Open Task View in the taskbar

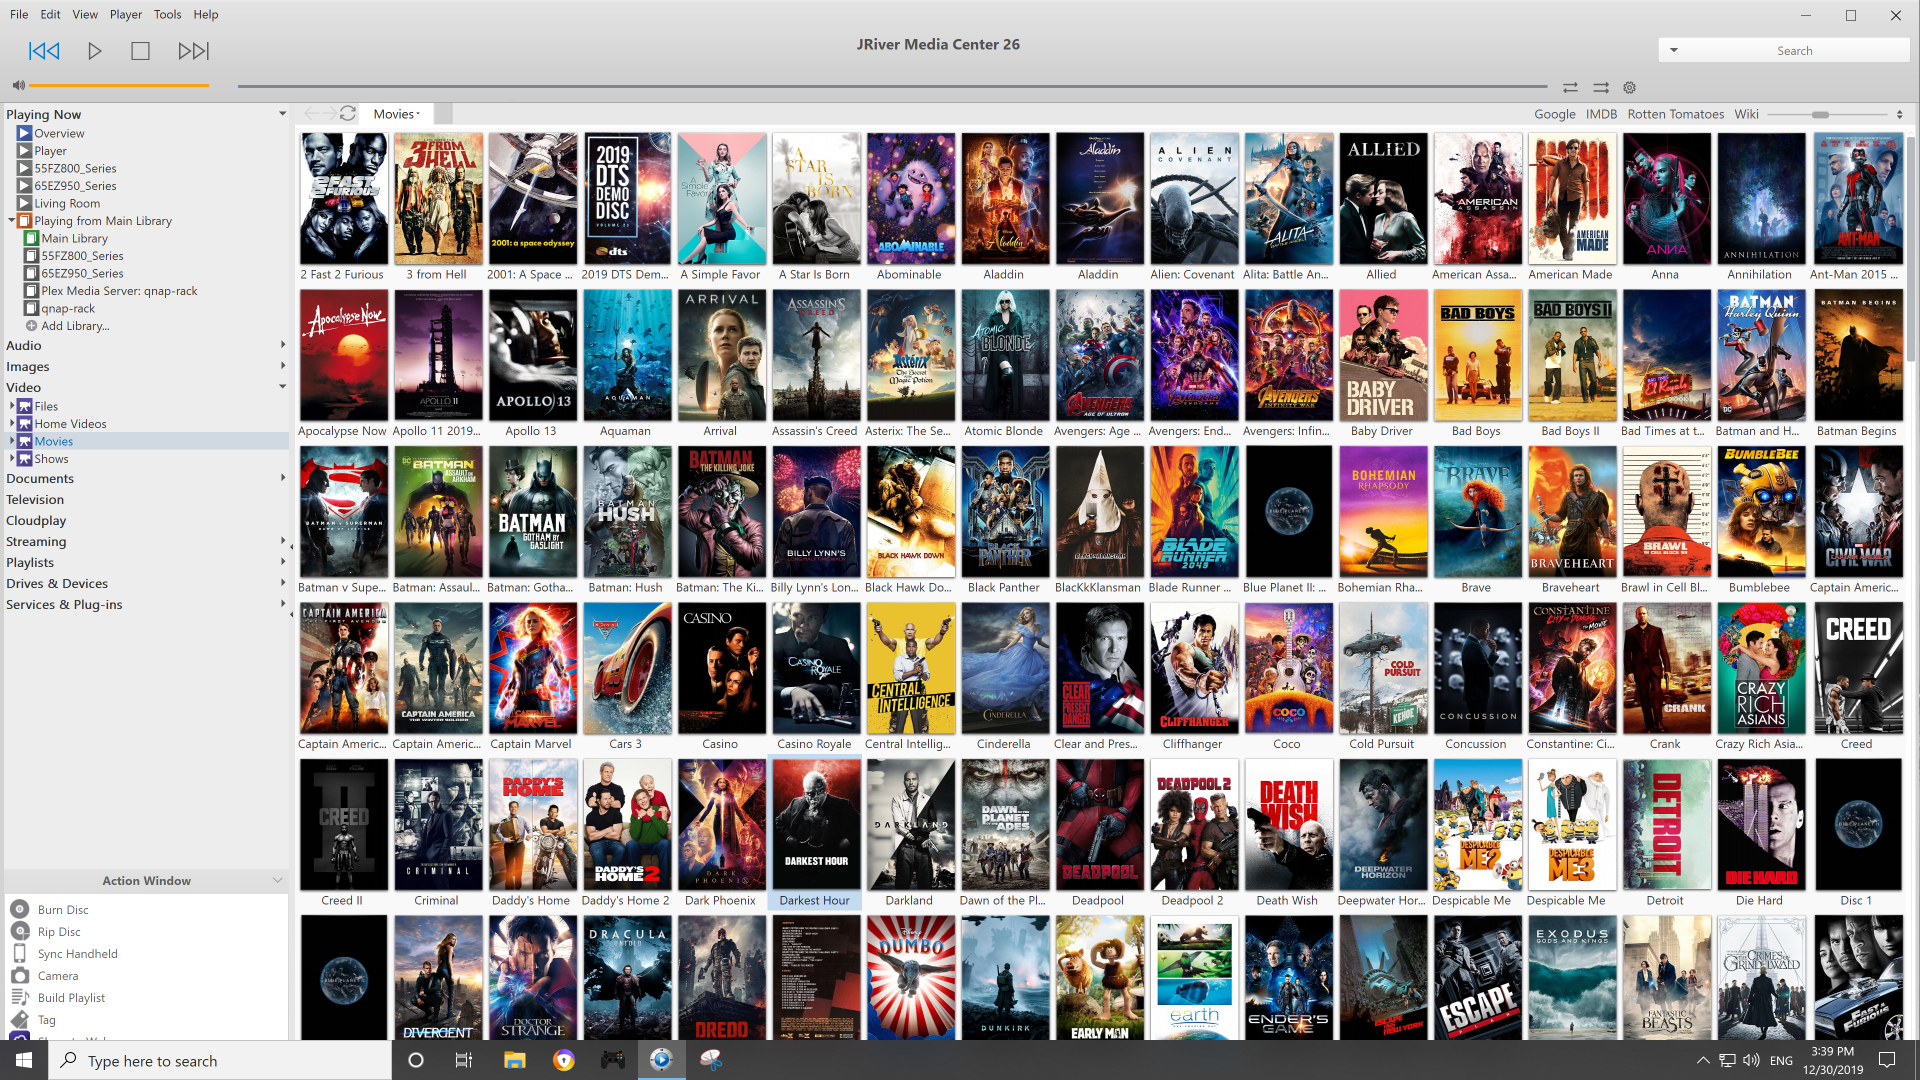pos(463,1060)
